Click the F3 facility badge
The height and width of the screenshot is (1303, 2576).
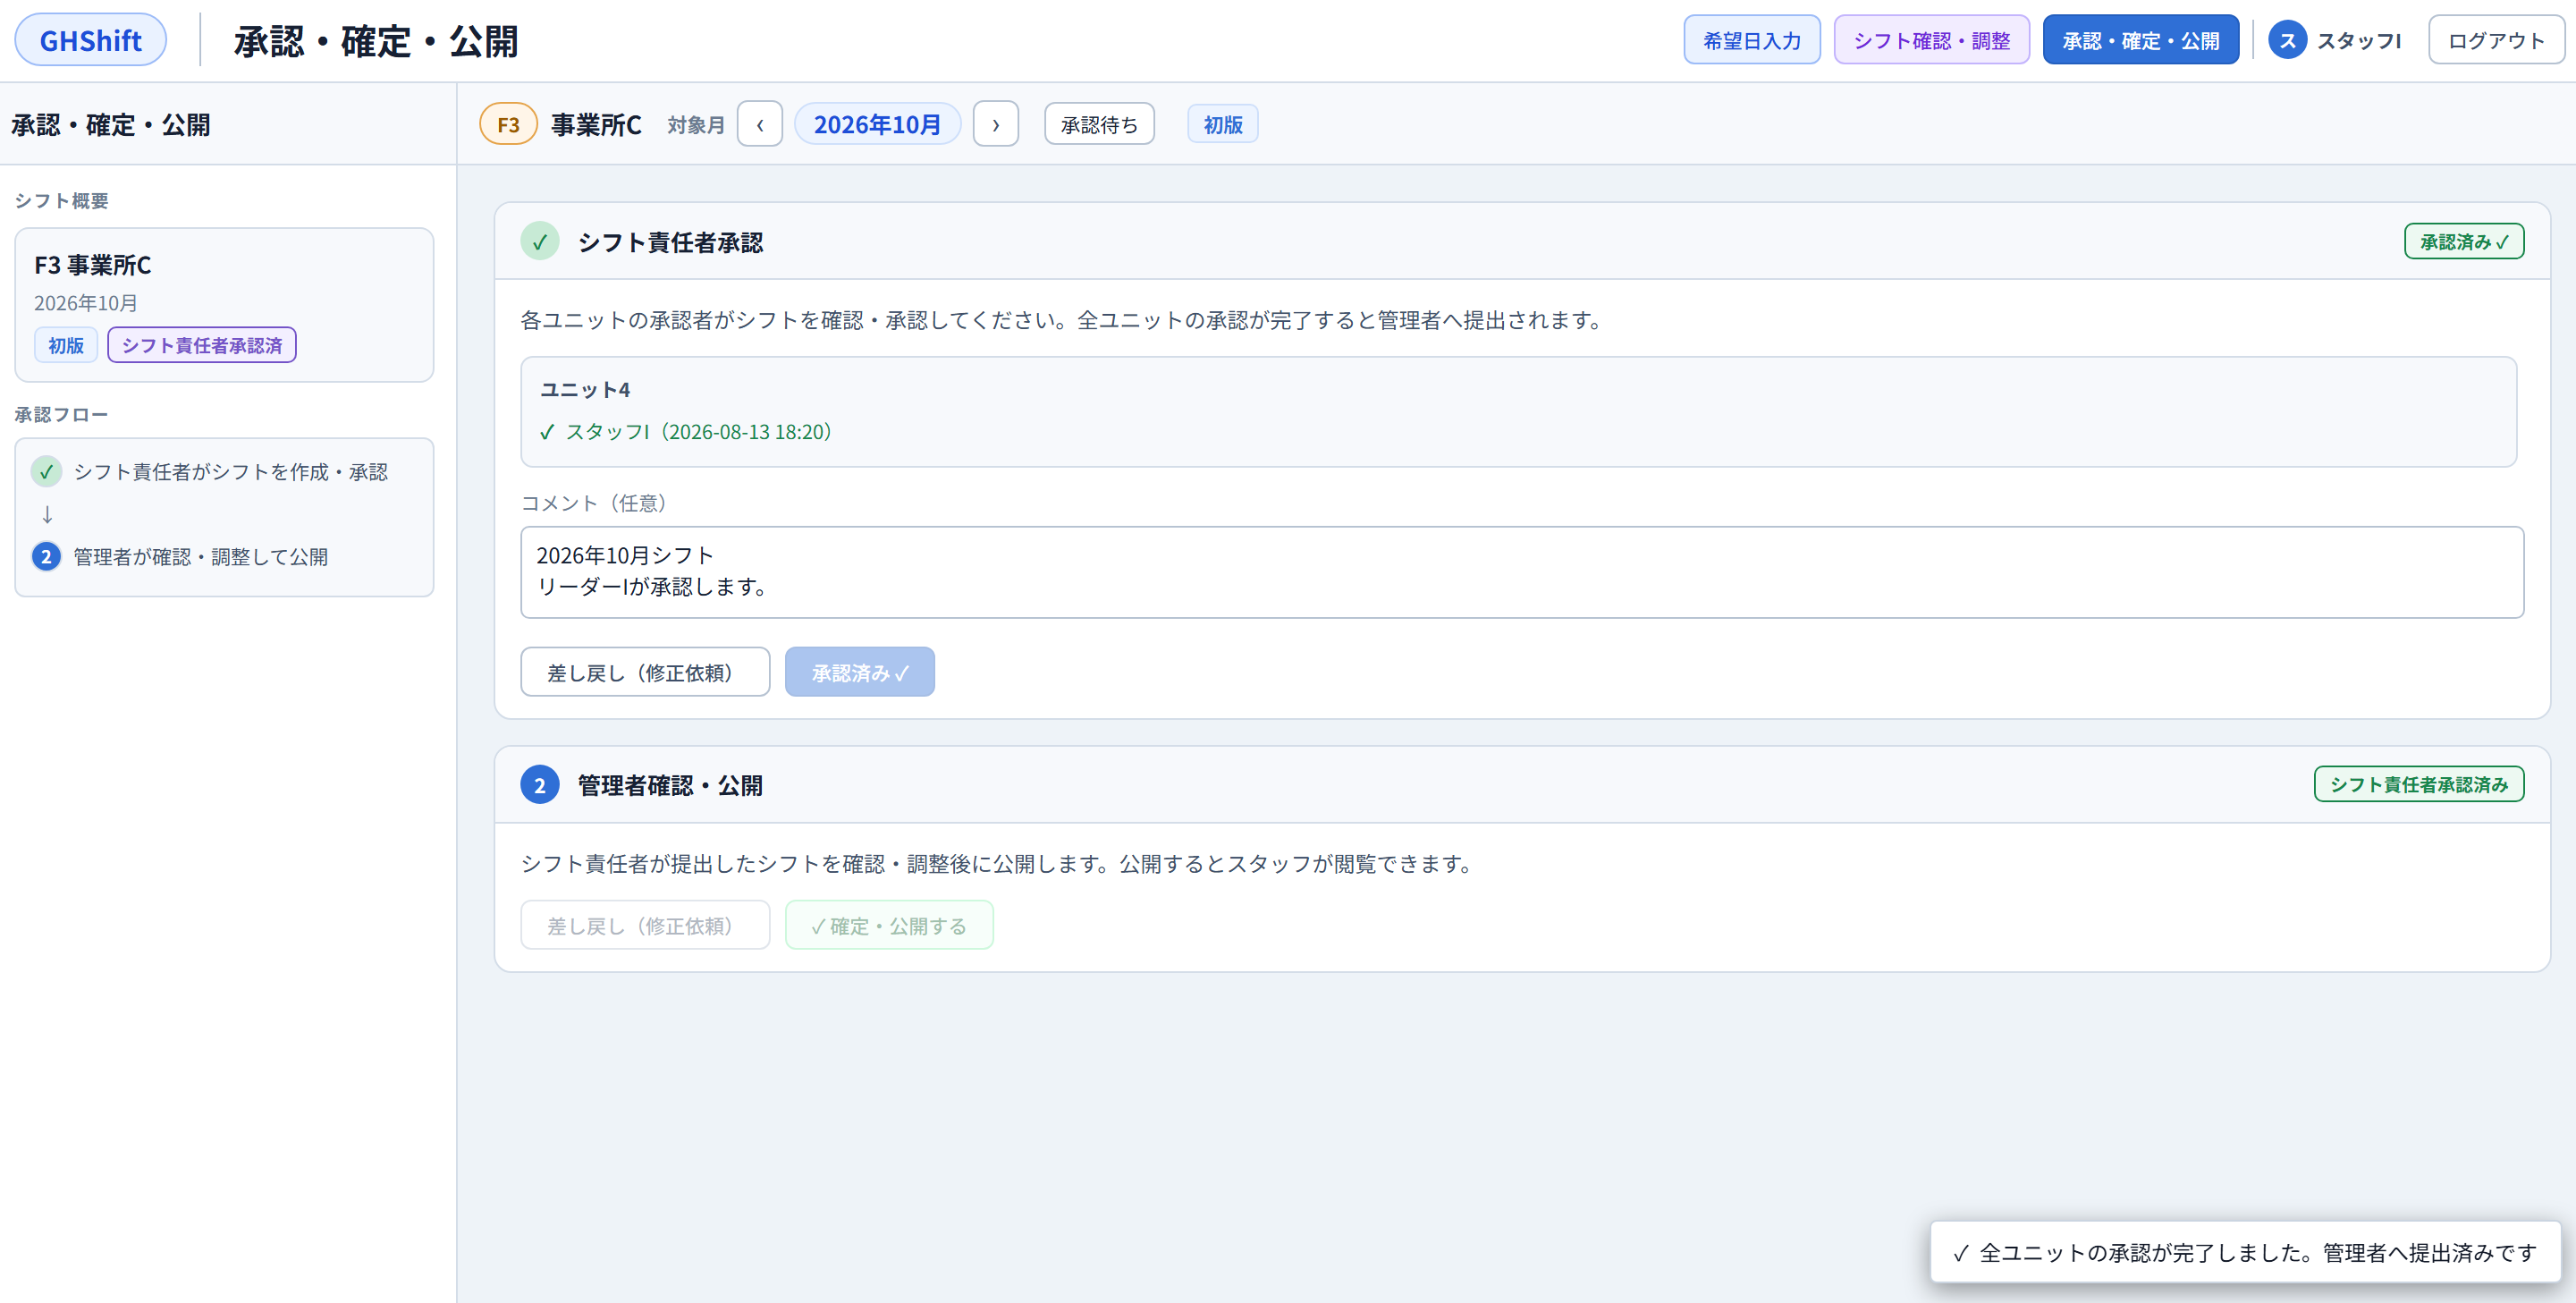click(x=508, y=124)
